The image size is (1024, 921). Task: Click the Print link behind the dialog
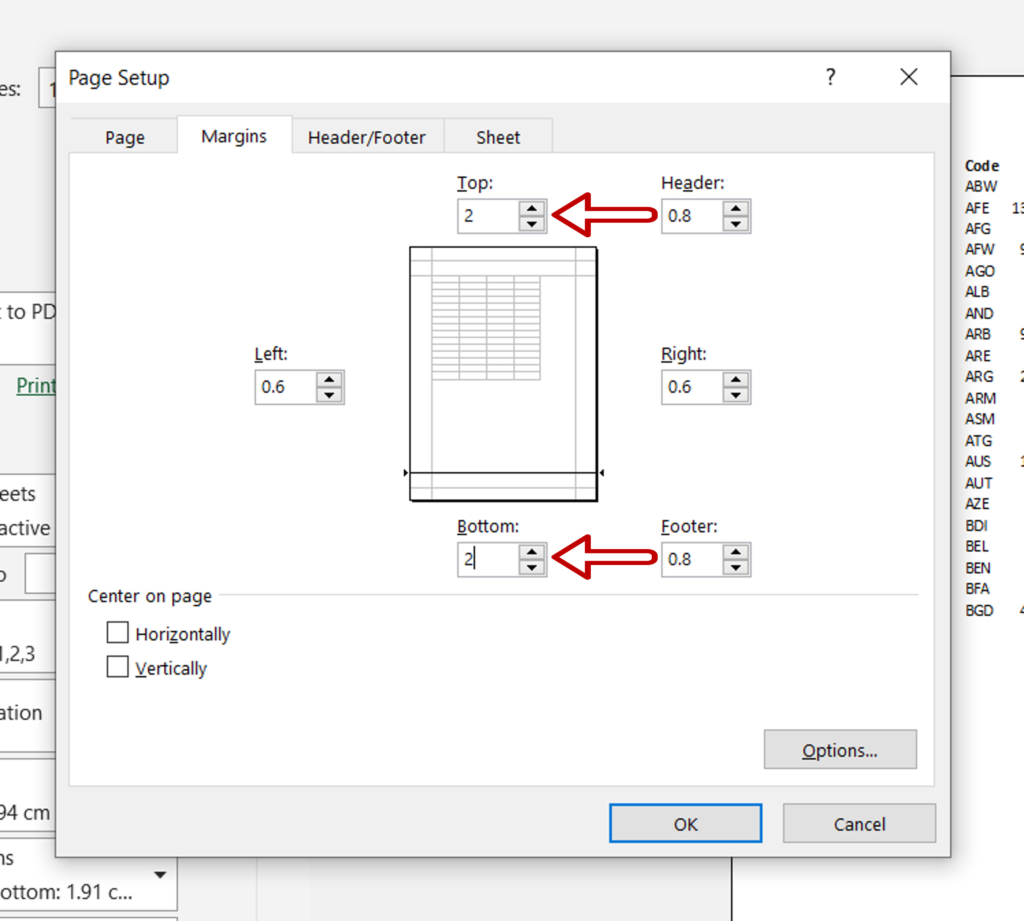point(36,386)
